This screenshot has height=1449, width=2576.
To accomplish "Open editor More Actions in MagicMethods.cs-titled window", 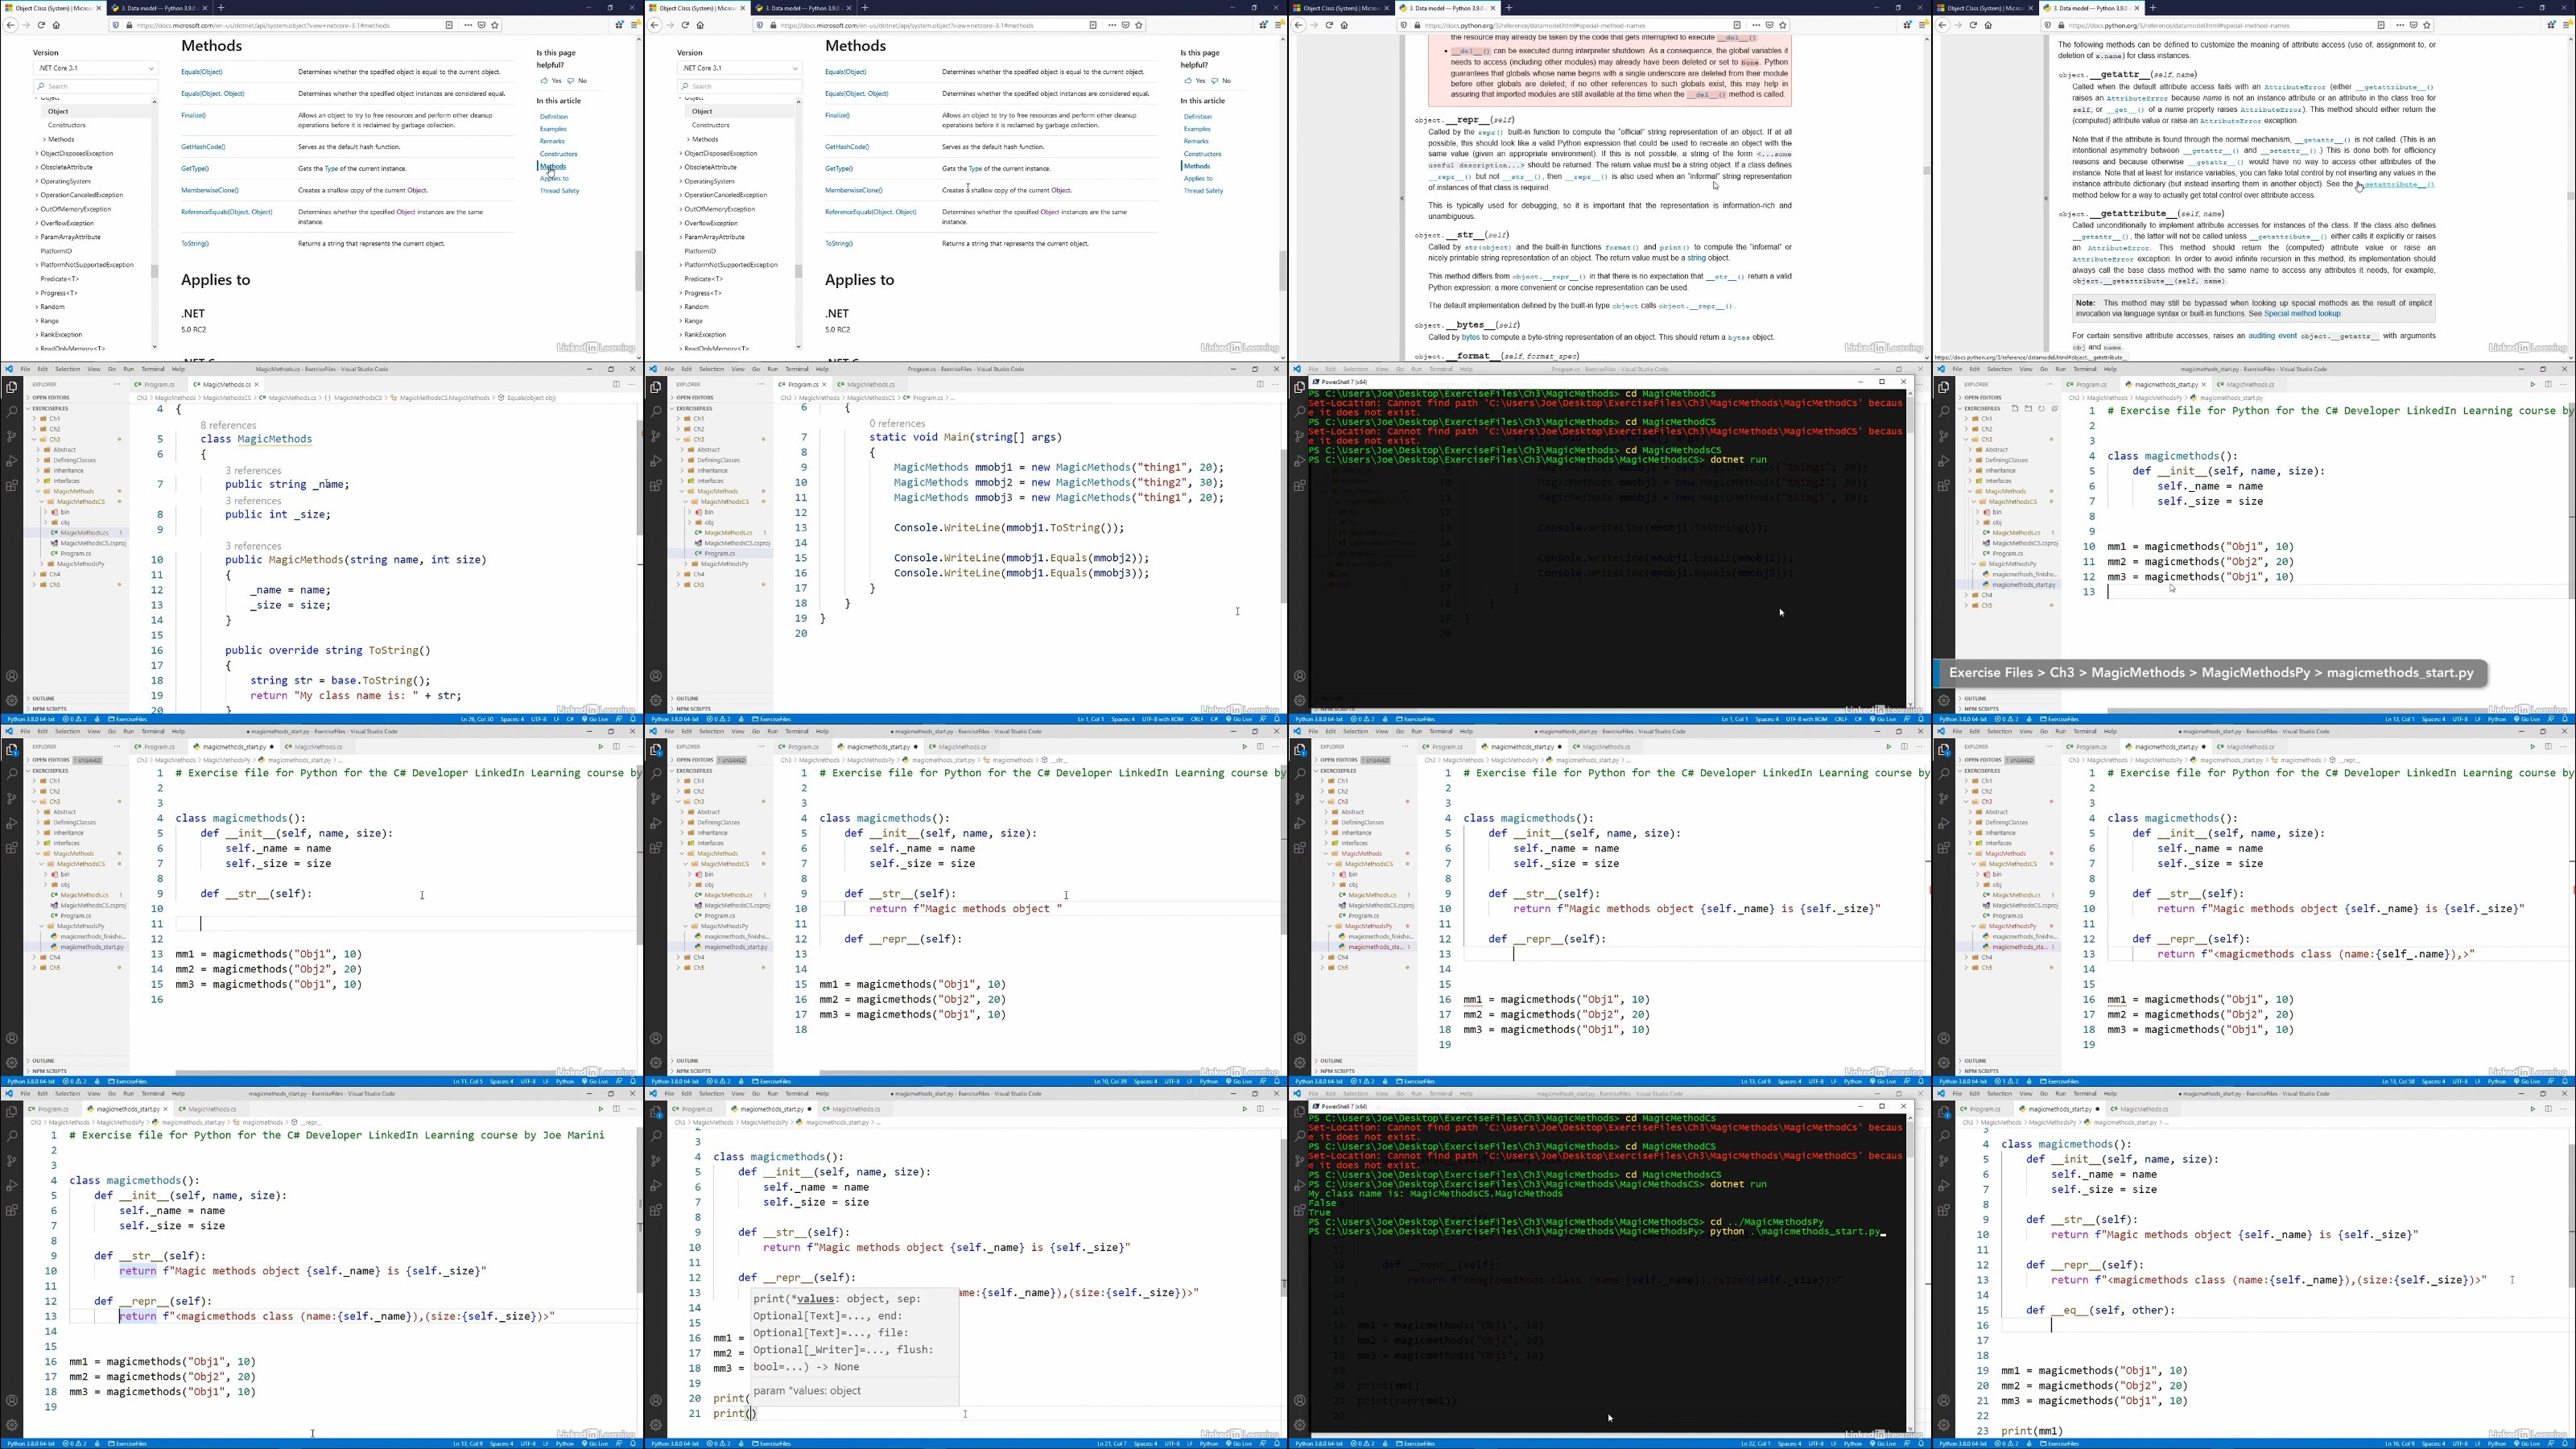I will (x=632, y=384).
